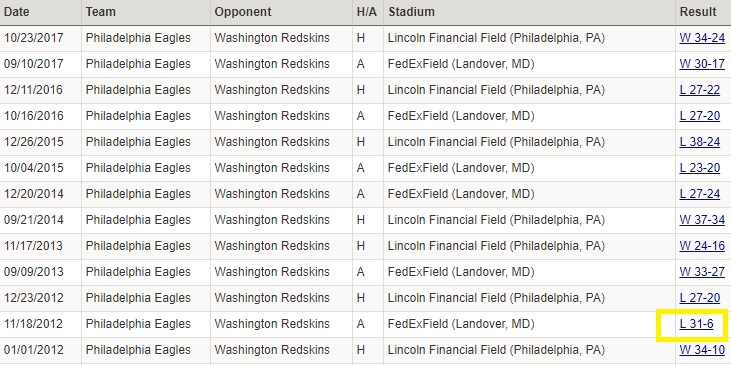Sort by the Result column header

tap(698, 12)
